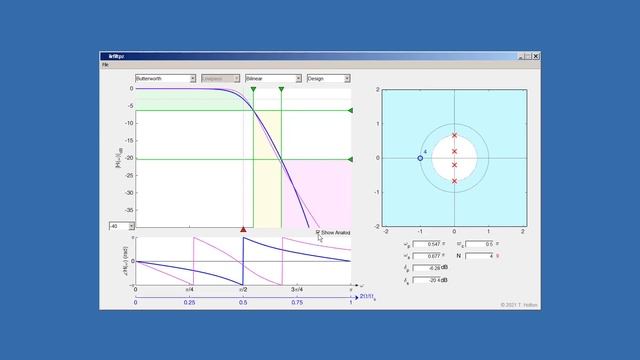Click the filter order N input field
Screen dimensions: 640x360
click(480, 256)
